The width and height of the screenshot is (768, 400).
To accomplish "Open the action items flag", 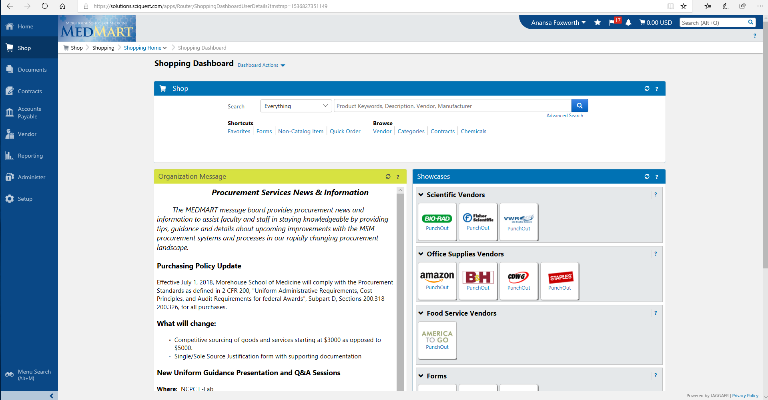I will 614,22.
